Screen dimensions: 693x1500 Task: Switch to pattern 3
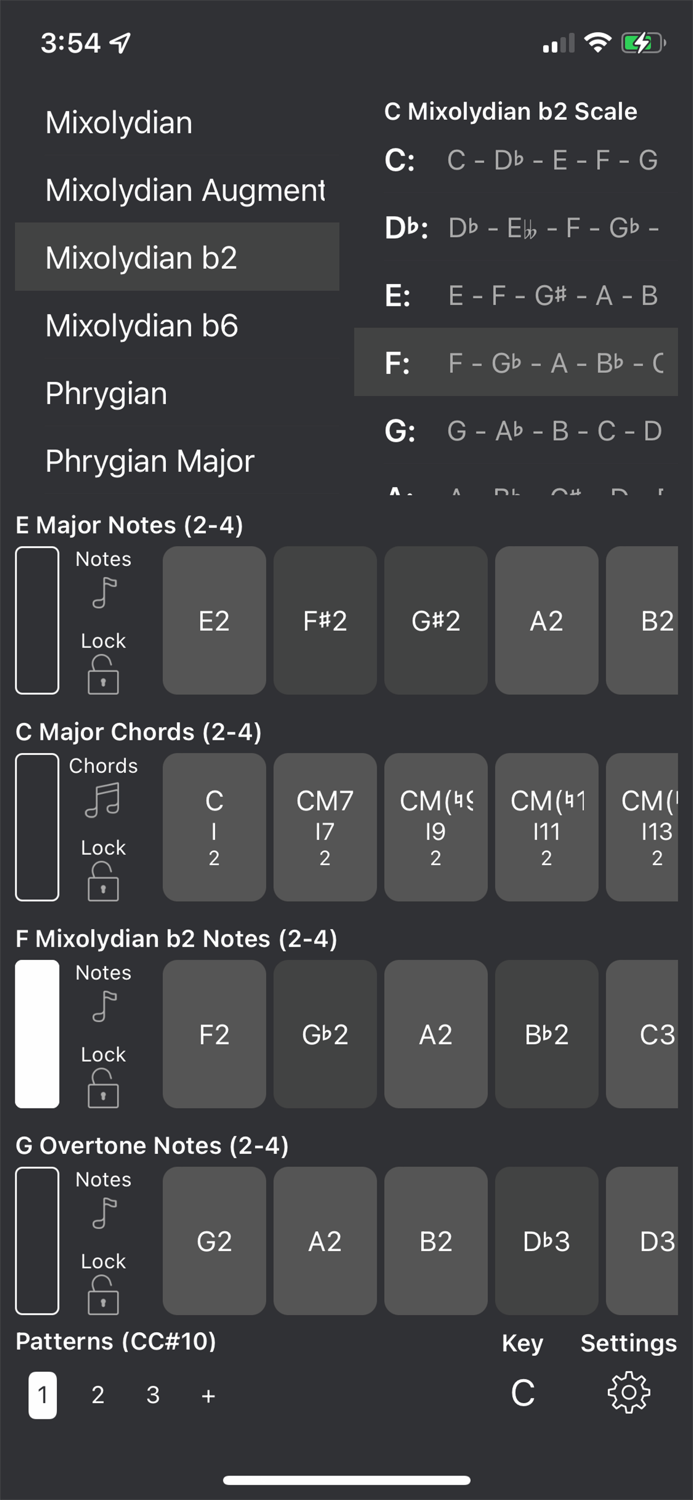(152, 1394)
